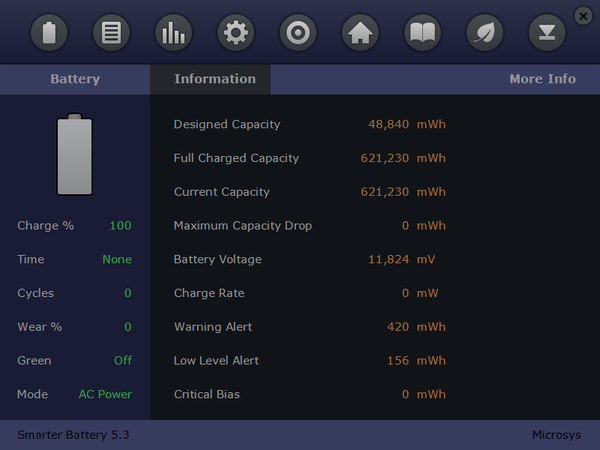Open the More Info tab

(x=542, y=79)
